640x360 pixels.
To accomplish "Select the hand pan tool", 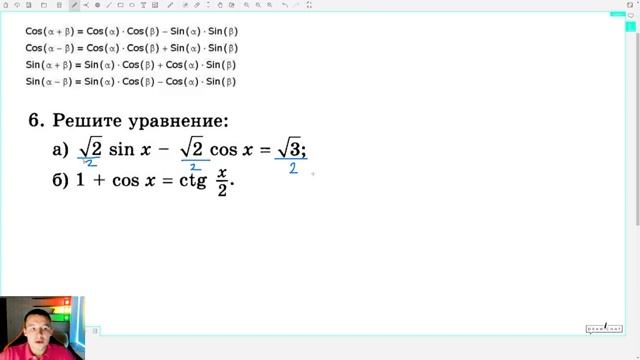I will 220,5.
